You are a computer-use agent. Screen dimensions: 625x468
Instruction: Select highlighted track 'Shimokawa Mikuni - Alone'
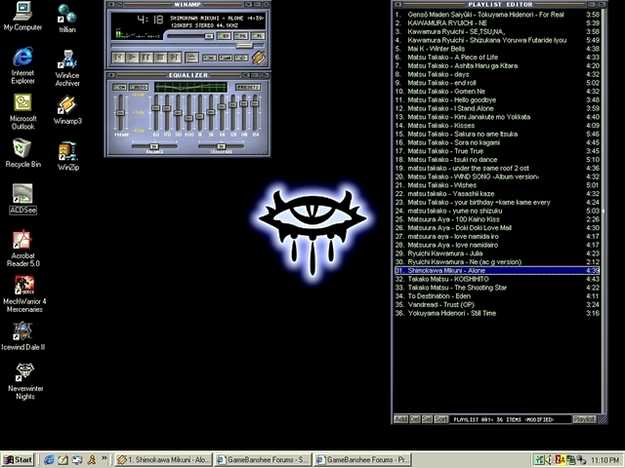tap(497, 270)
